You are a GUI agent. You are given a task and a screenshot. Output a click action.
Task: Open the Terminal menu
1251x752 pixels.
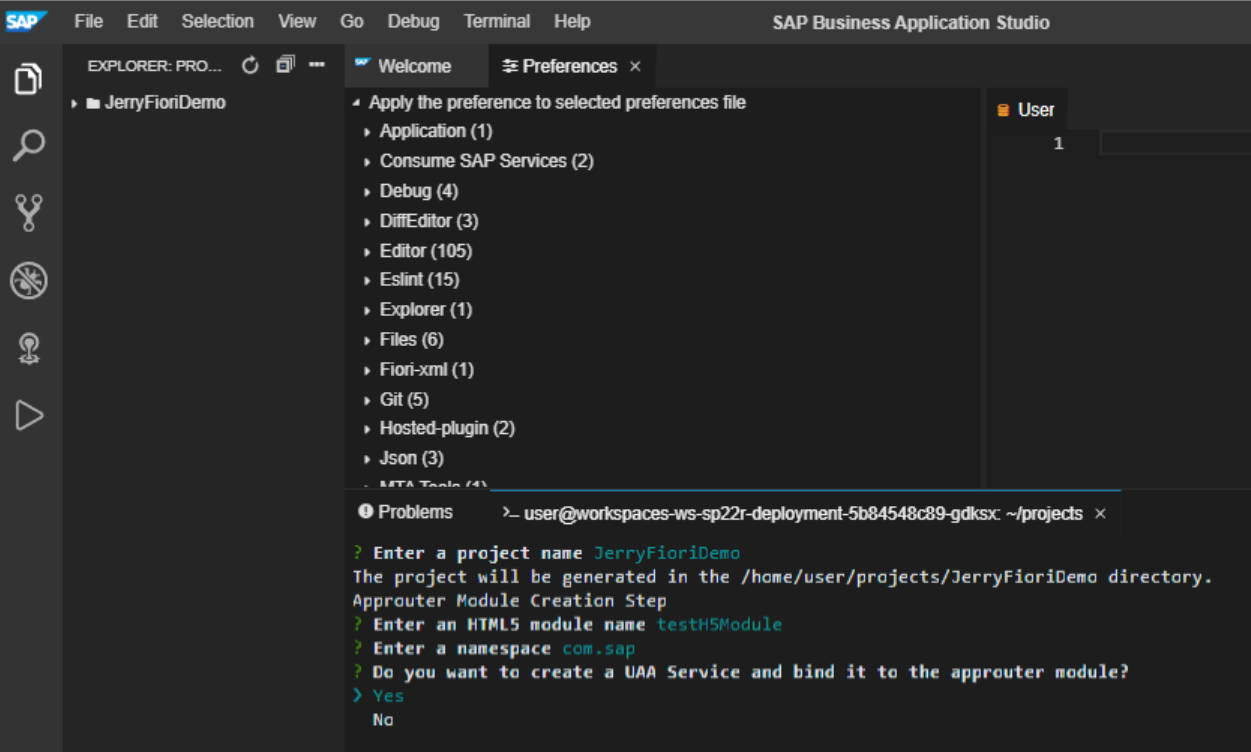[x=496, y=21]
